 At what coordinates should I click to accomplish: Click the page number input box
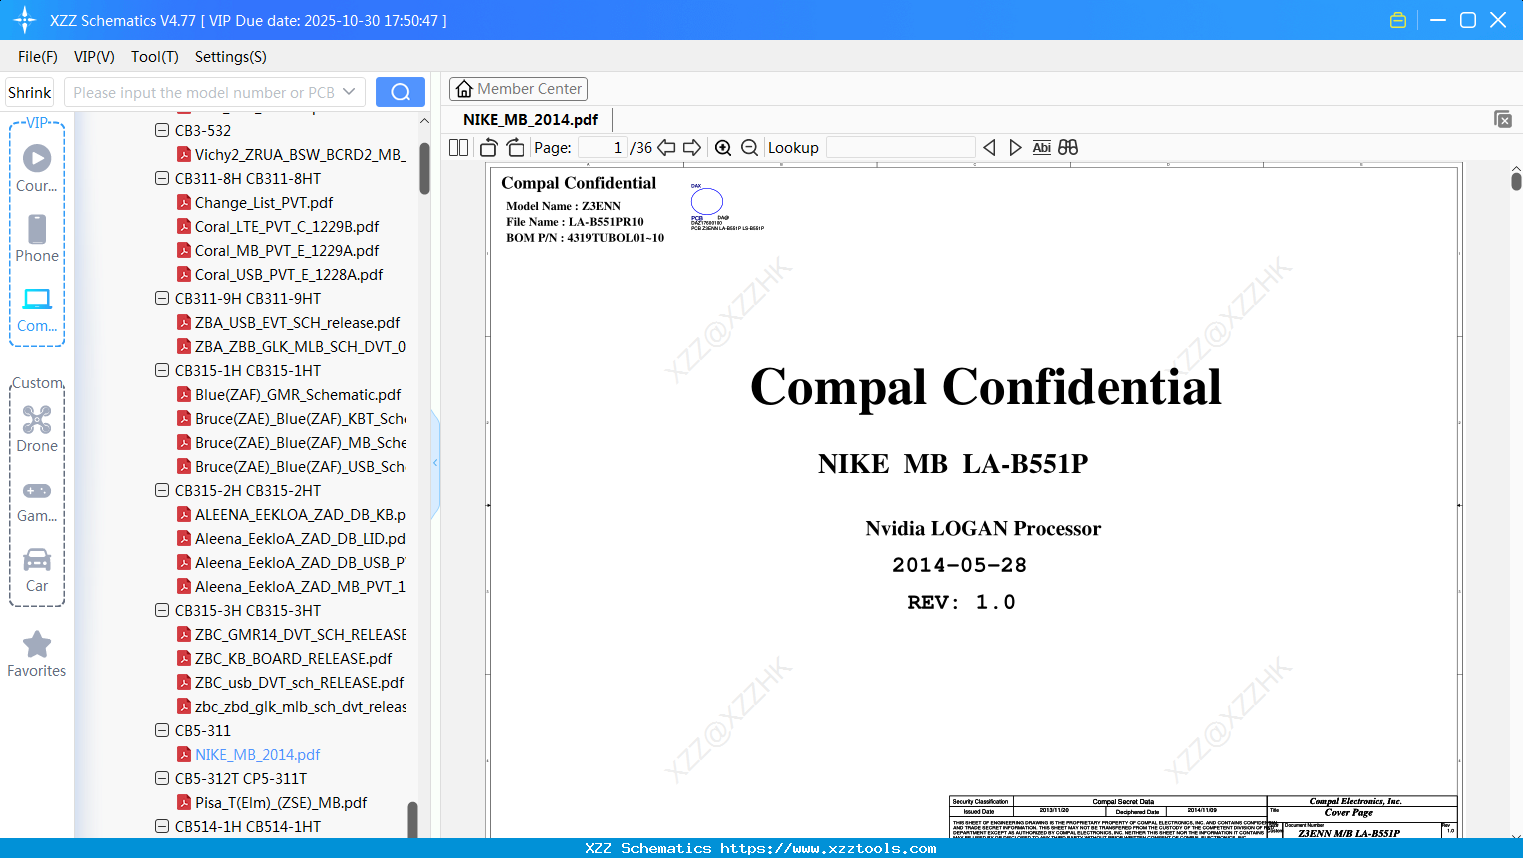coord(602,148)
